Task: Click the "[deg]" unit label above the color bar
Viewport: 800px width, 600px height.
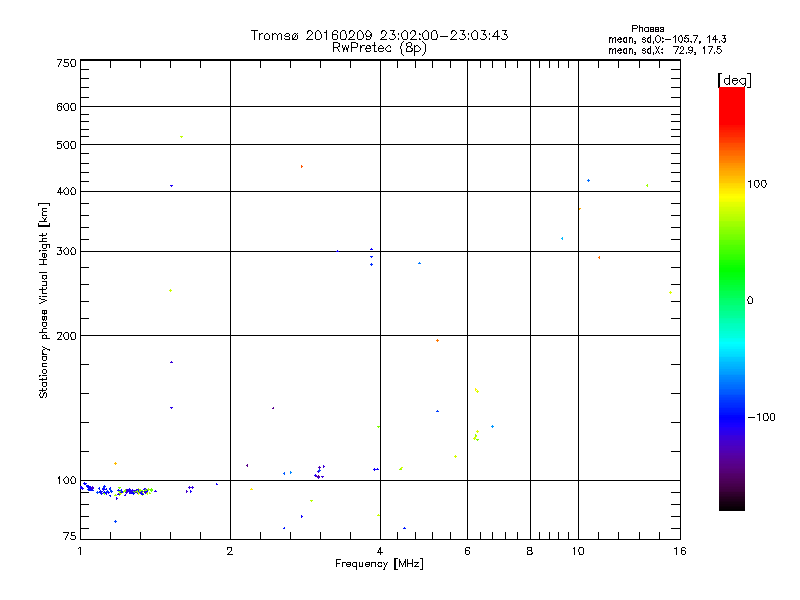Action: [734, 80]
